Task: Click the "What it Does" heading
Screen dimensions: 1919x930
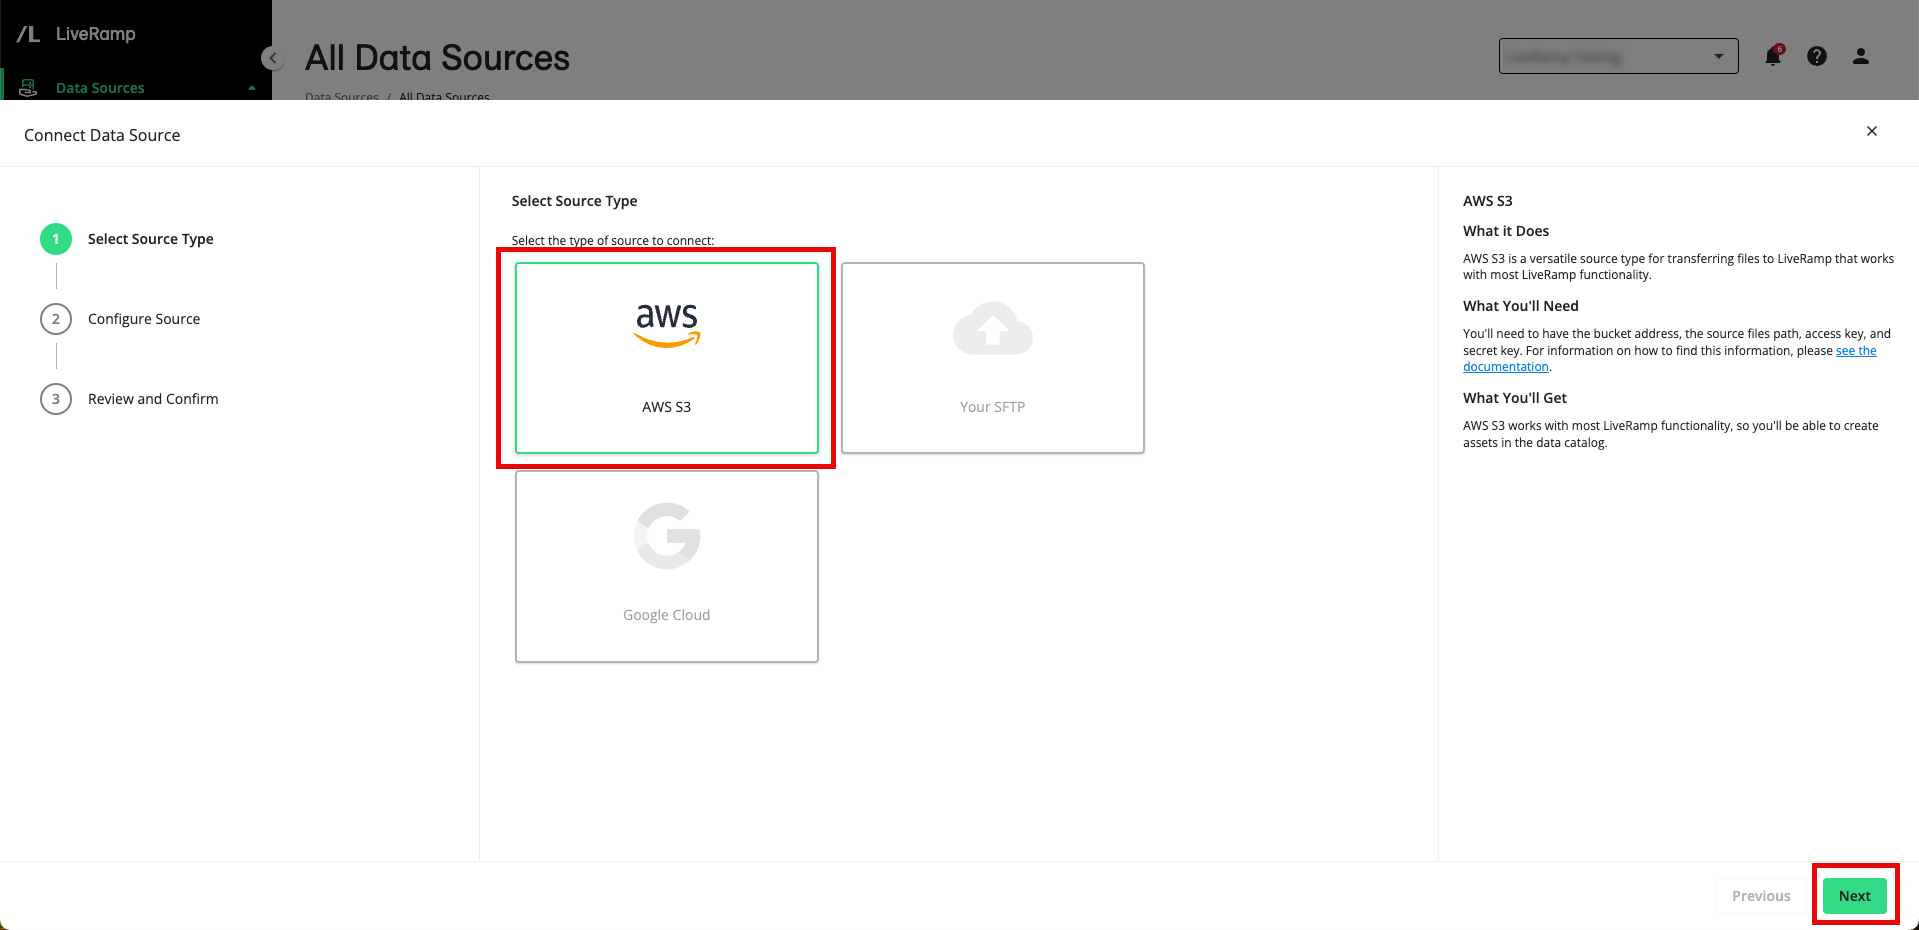Action: coord(1506,231)
